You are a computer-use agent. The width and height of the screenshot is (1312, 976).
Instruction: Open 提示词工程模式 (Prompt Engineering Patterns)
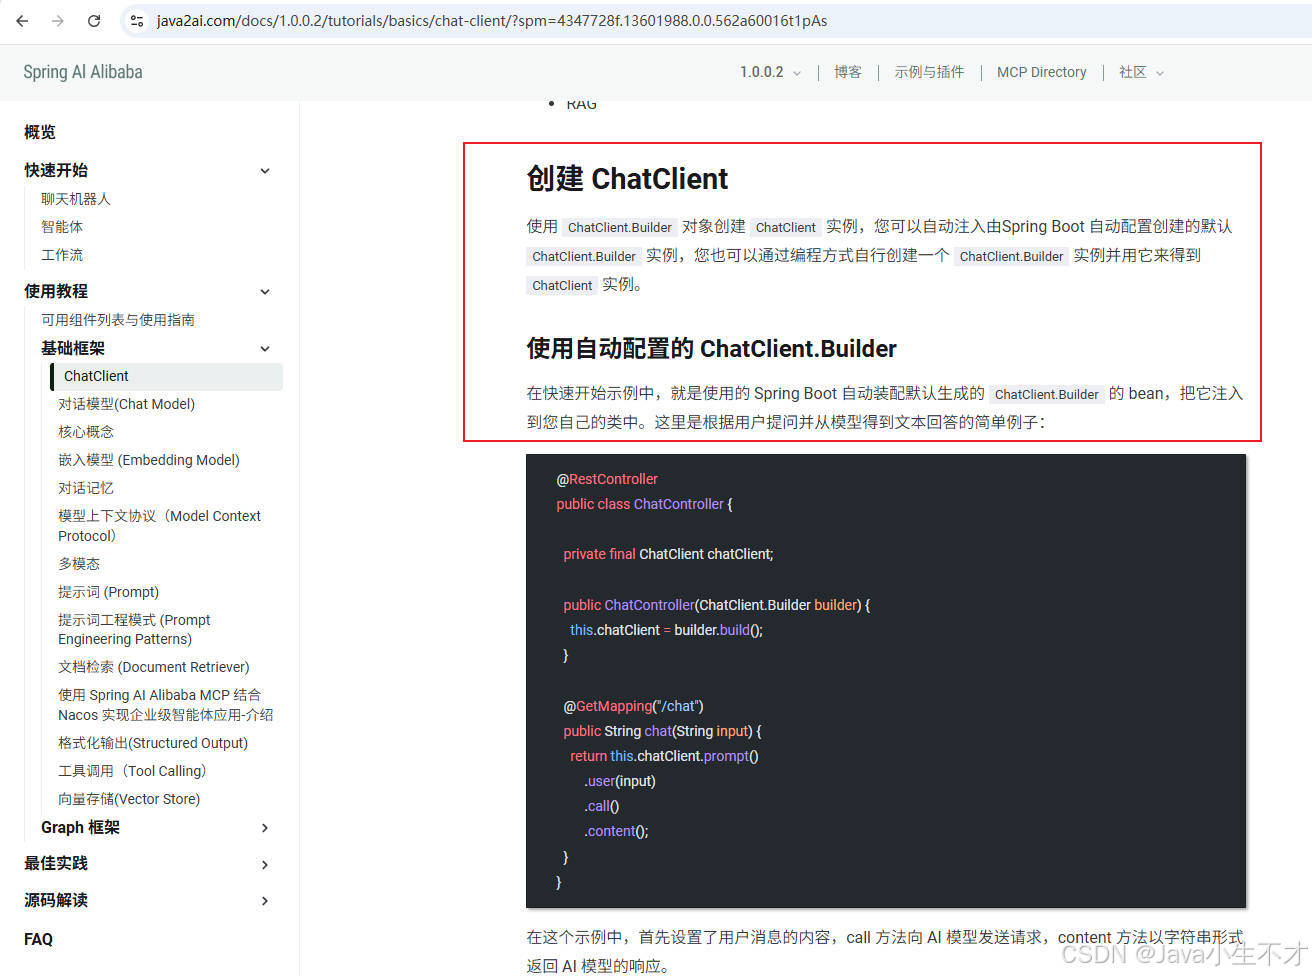coord(134,629)
